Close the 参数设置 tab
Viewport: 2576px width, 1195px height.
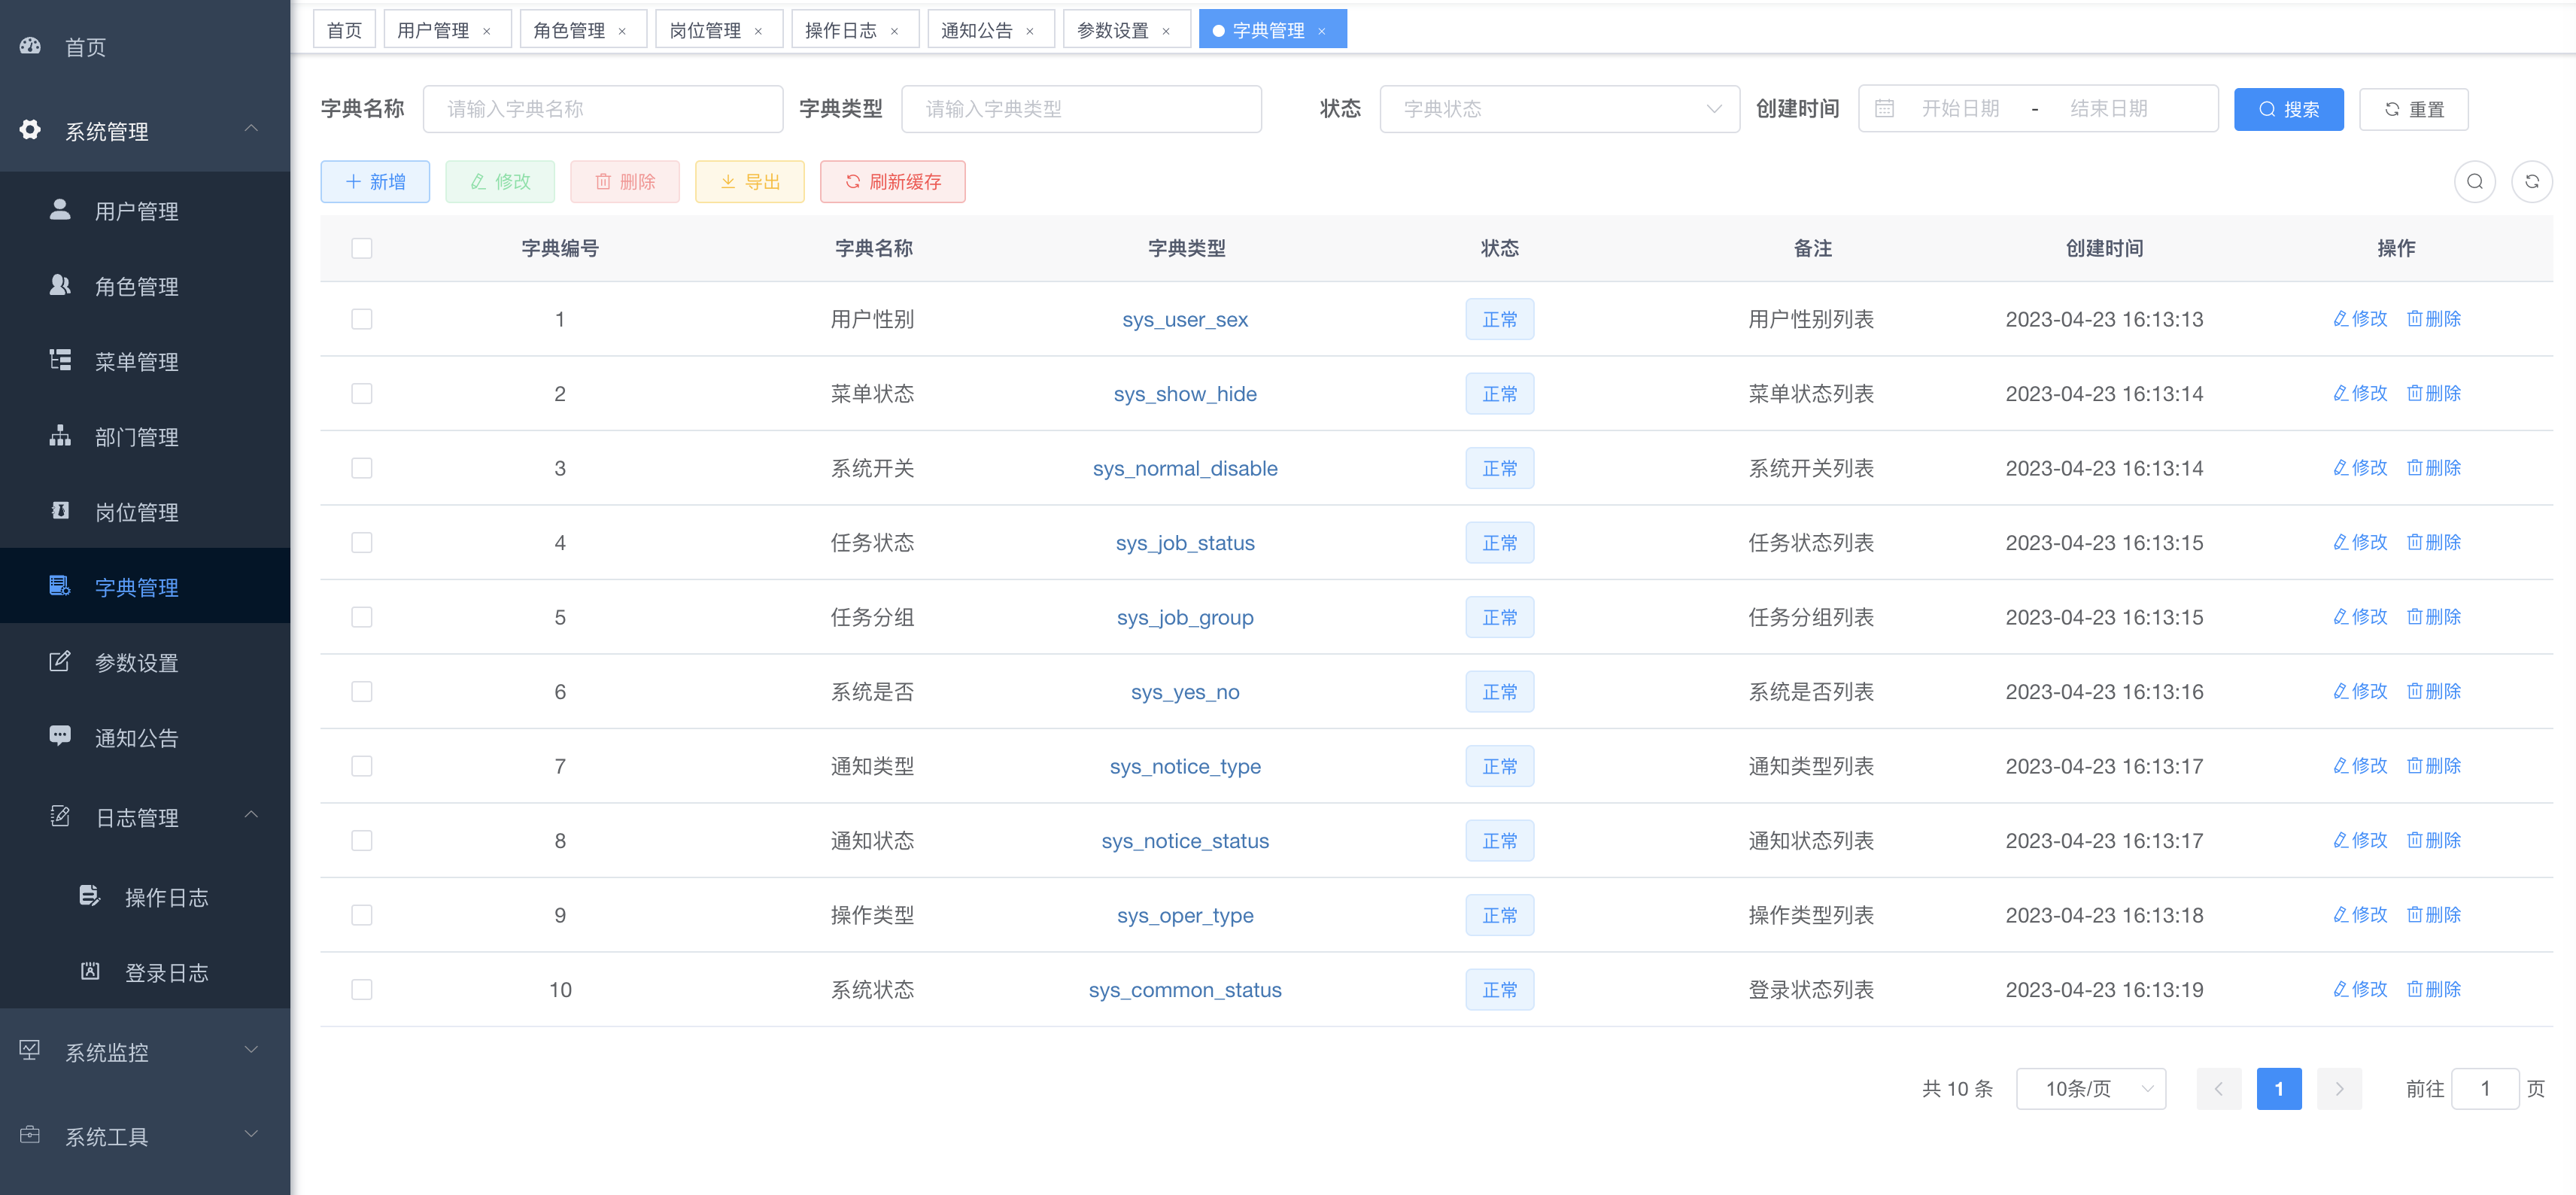tap(1166, 31)
